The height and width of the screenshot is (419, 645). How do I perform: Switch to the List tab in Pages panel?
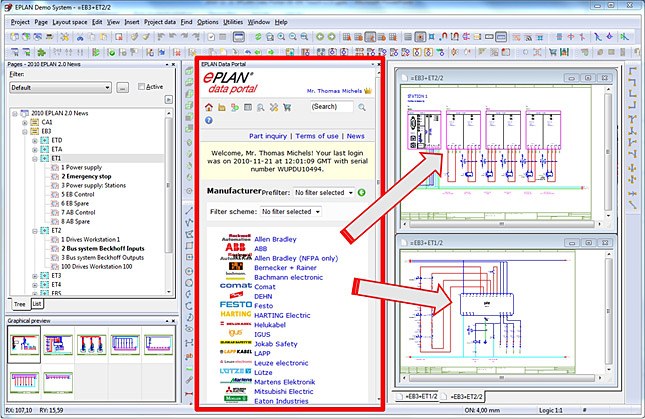click(x=37, y=304)
